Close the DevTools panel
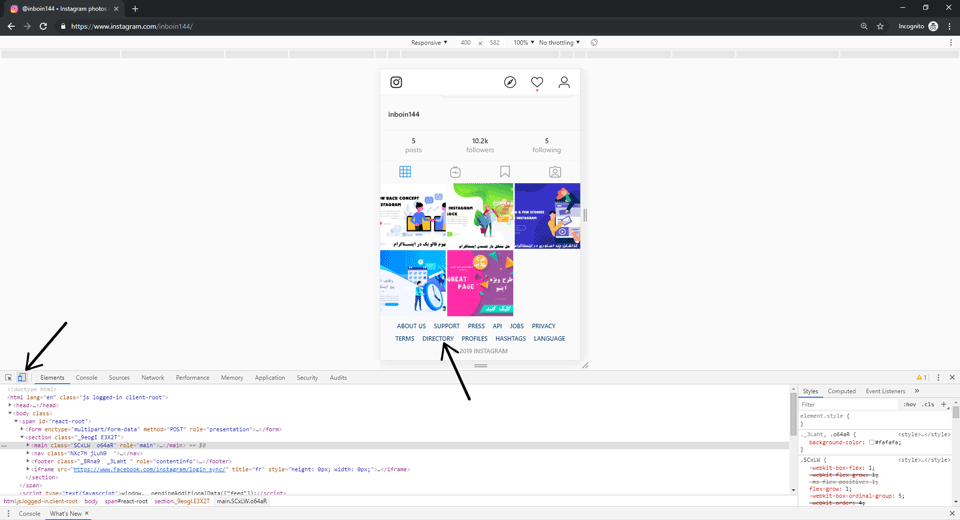 click(x=952, y=377)
